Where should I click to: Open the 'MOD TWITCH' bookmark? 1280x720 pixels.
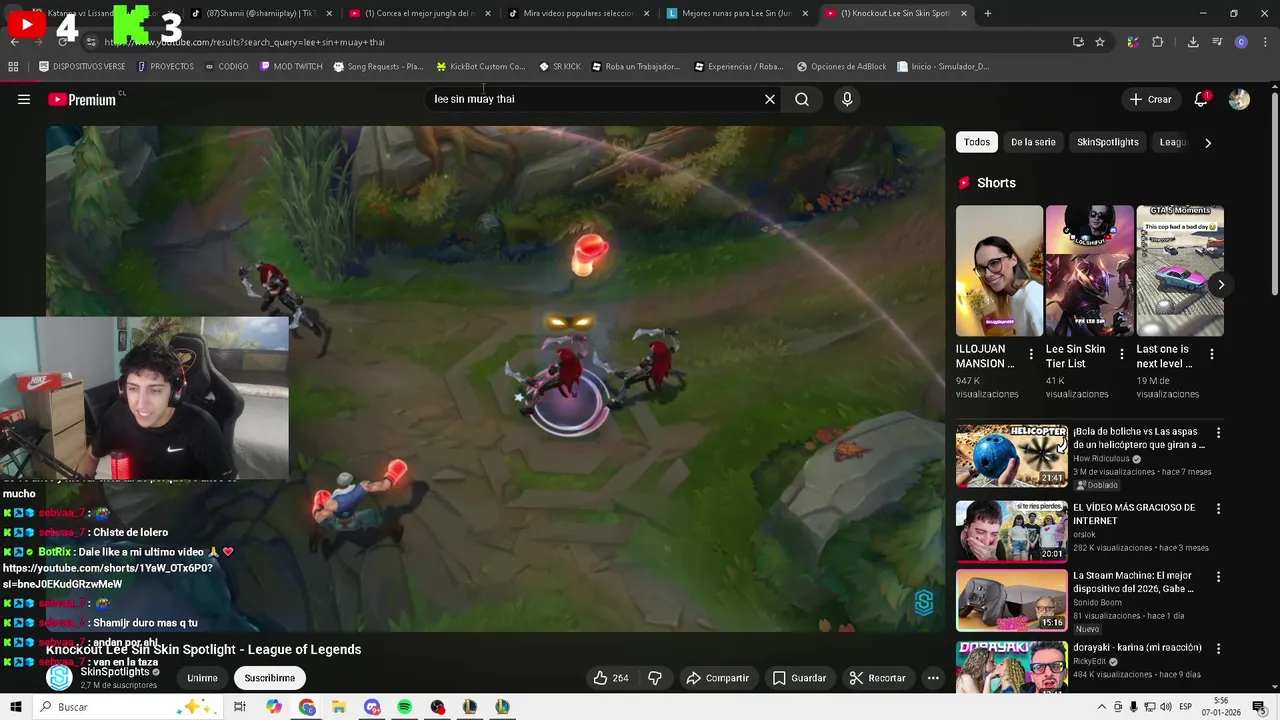click(x=291, y=67)
